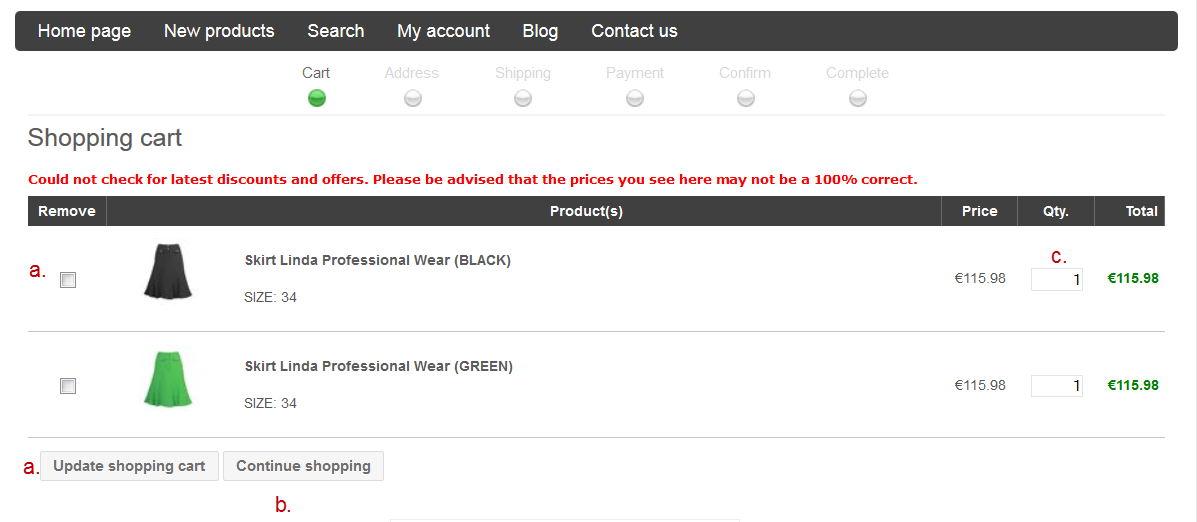Screen dimensions: 1197x522
Task: Go to New products menu item
Action: pos(219,31)
